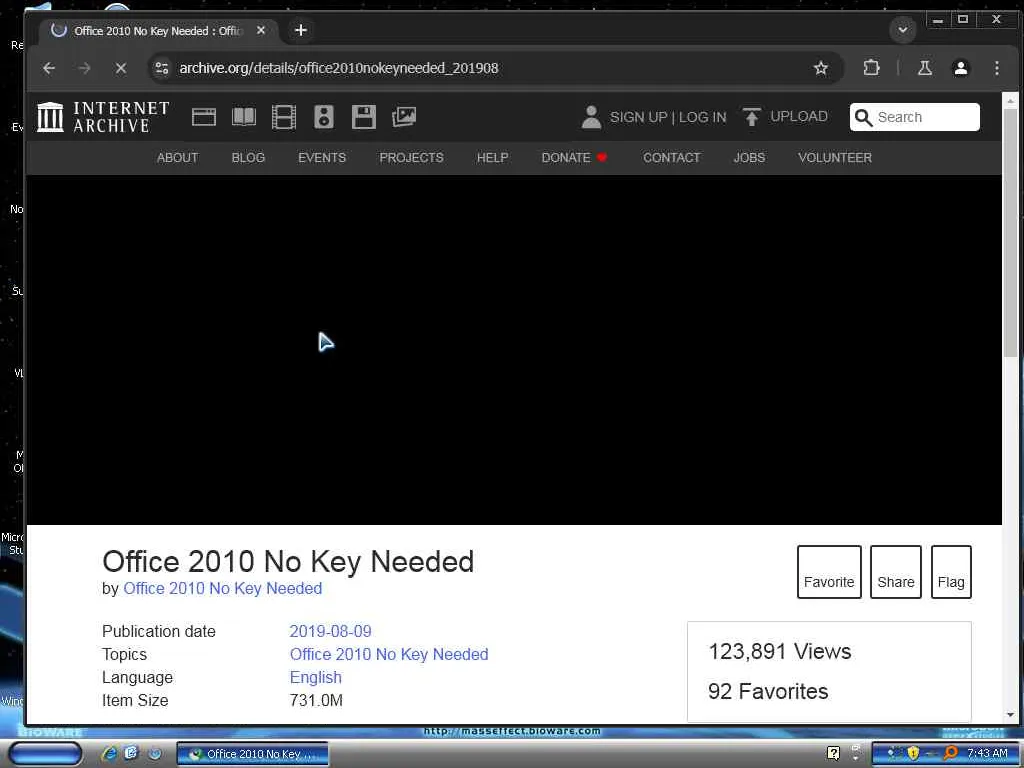Click the SIGN UP link
This screenshot has height=768, width=1024.
click(638, 118)
